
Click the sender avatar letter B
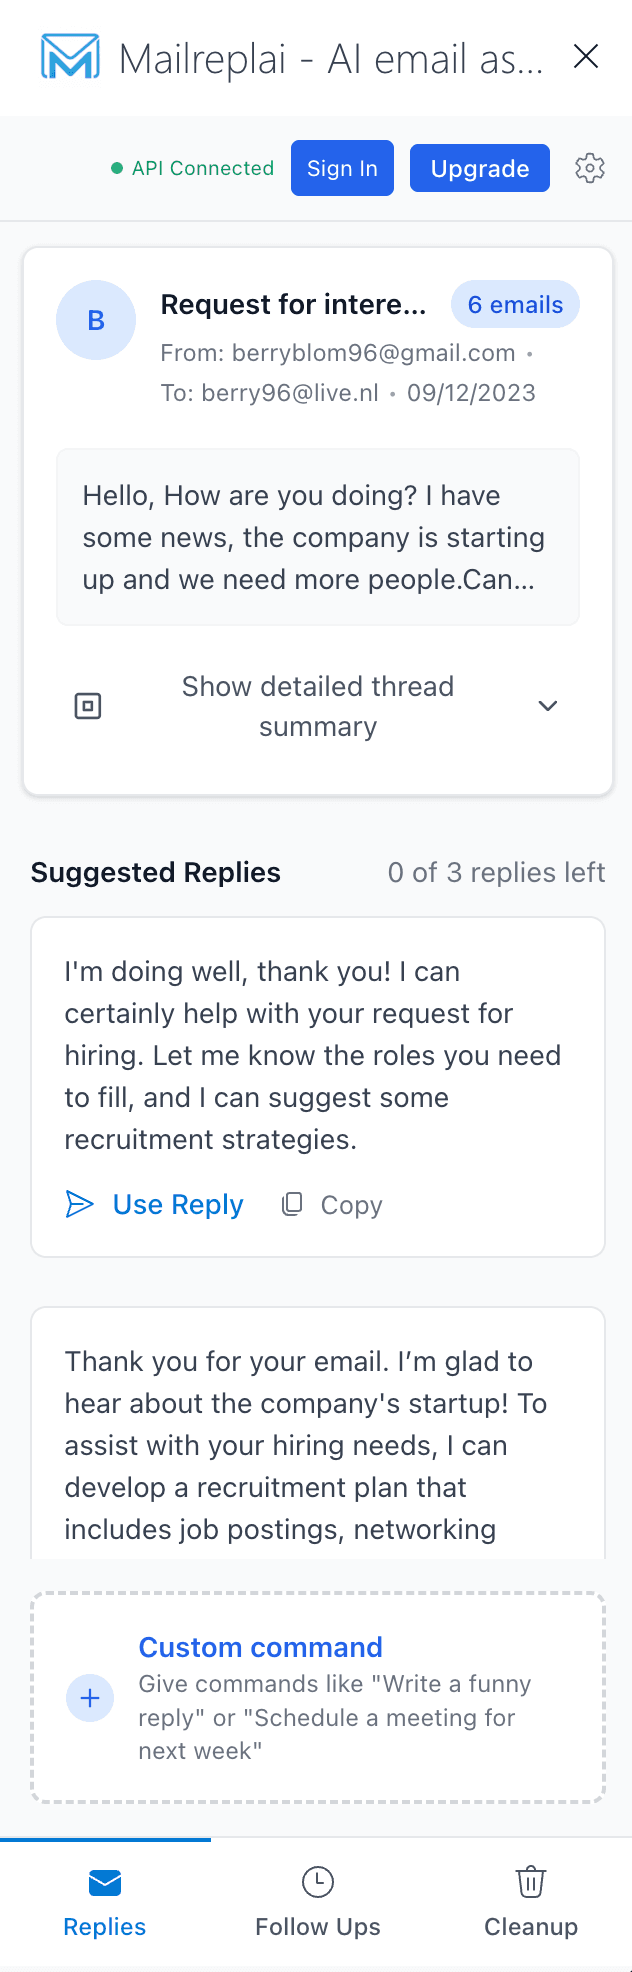pyautogui.click(x=96, y=320)
